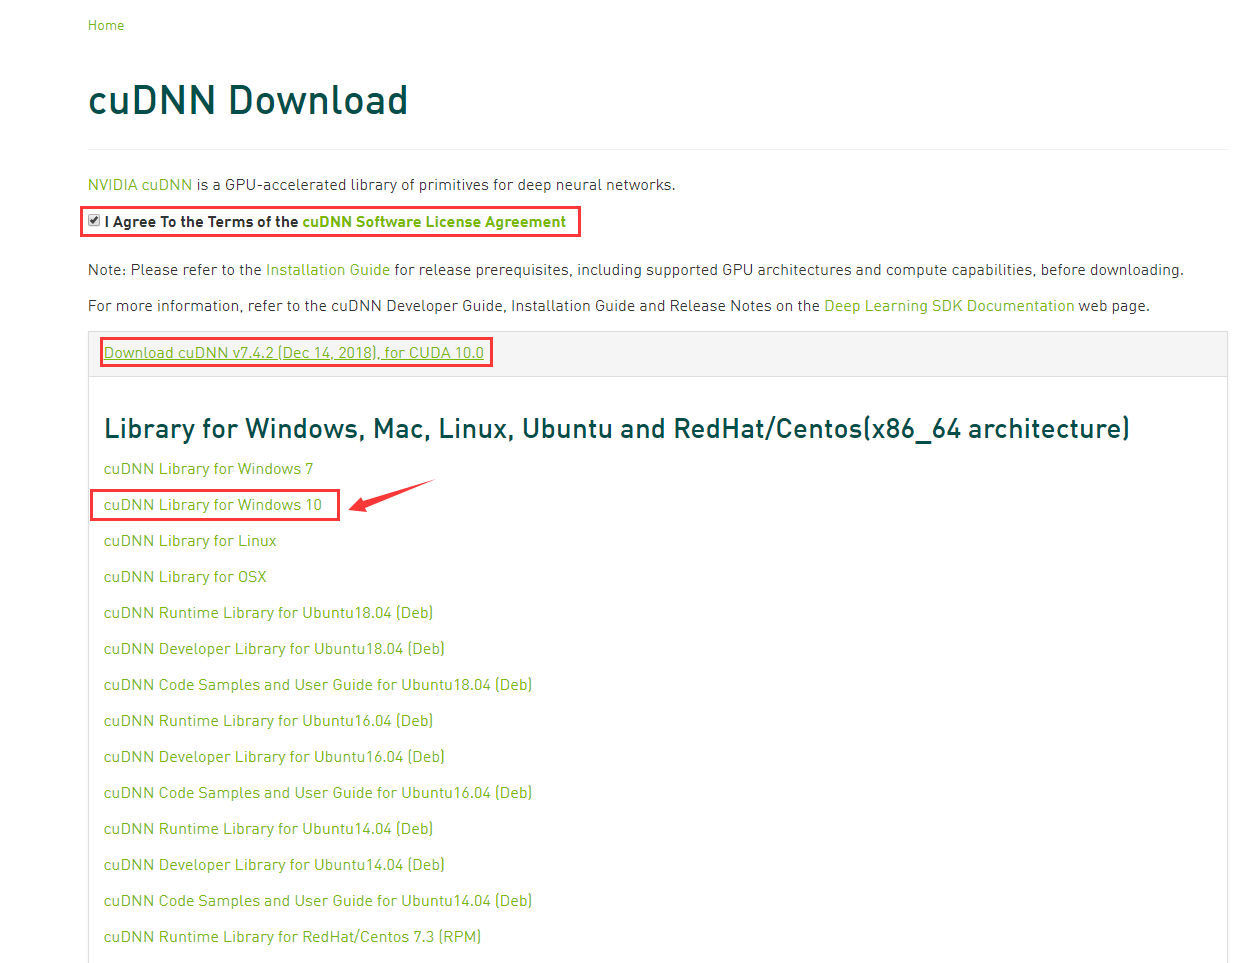Viewport: 1237px width, 963px height.
Task: Click the cuDNN Download page heading
Action: click(248, 100)
